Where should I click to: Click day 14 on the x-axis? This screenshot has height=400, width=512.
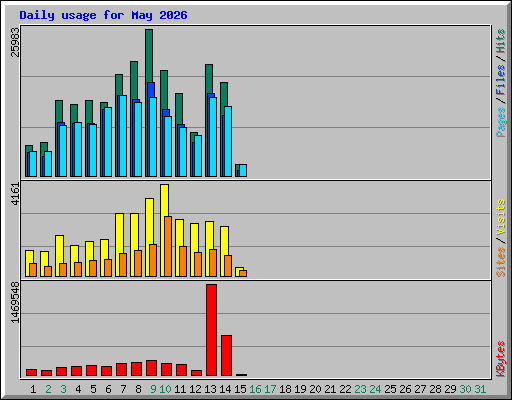pyautogui.click(x=225, y=389)
